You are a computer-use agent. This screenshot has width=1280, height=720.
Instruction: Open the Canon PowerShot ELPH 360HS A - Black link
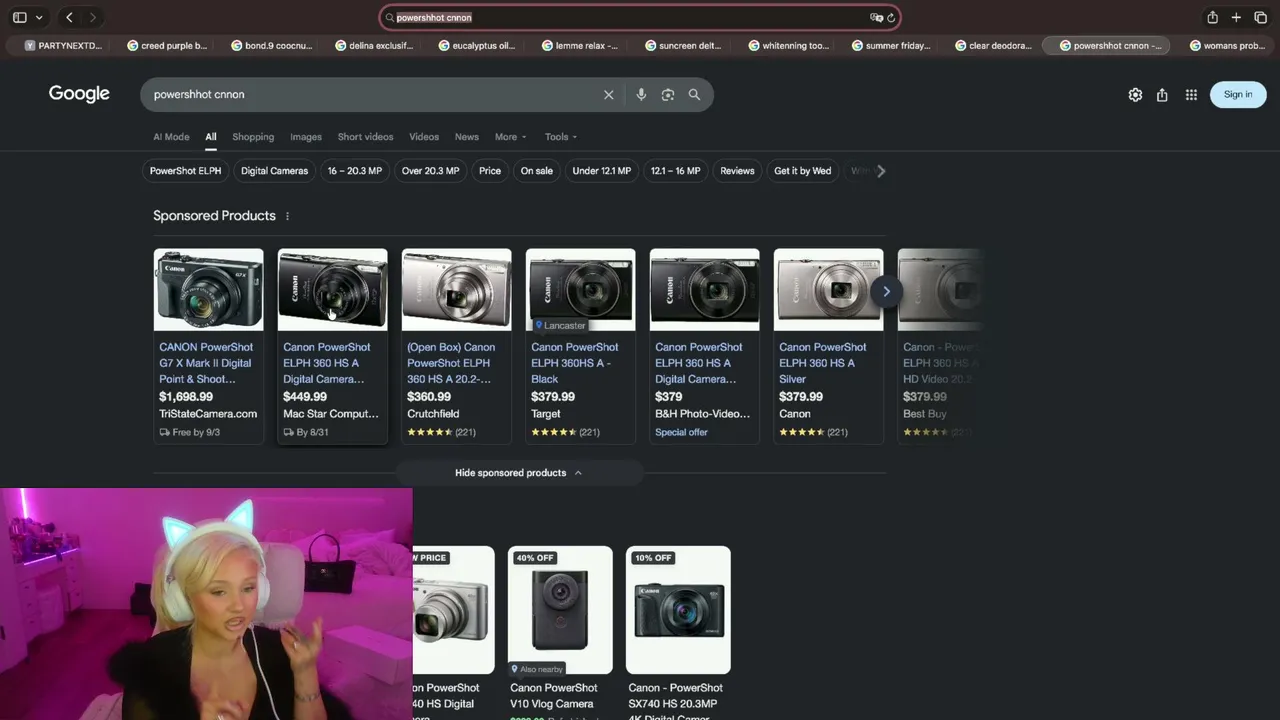pos(575,363)
